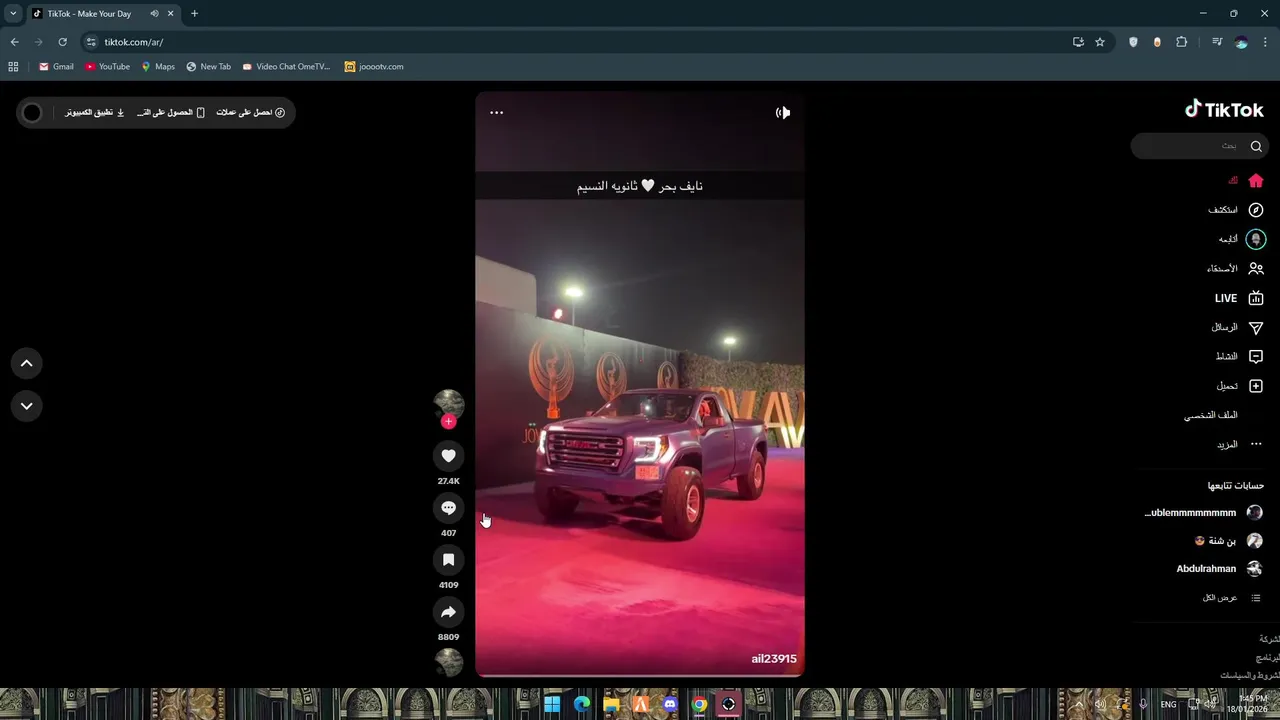Show hidden tray icons chevron
Screen dimensions: 1280x720
(x=1078, y=704)
